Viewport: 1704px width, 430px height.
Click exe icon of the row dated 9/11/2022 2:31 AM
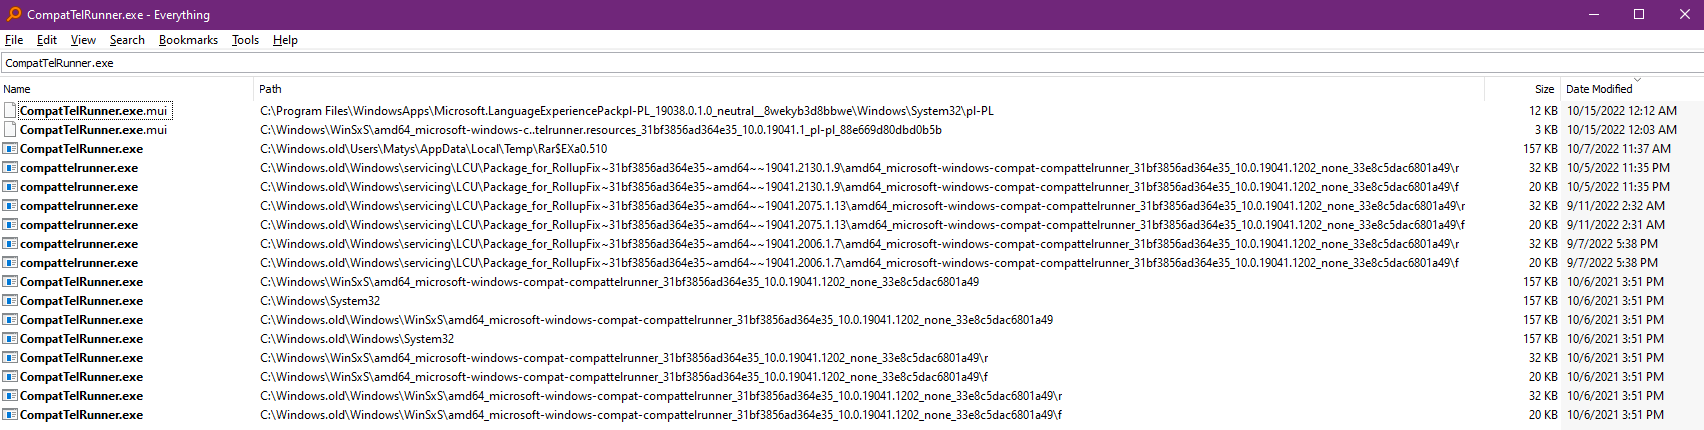coord(10,225)
